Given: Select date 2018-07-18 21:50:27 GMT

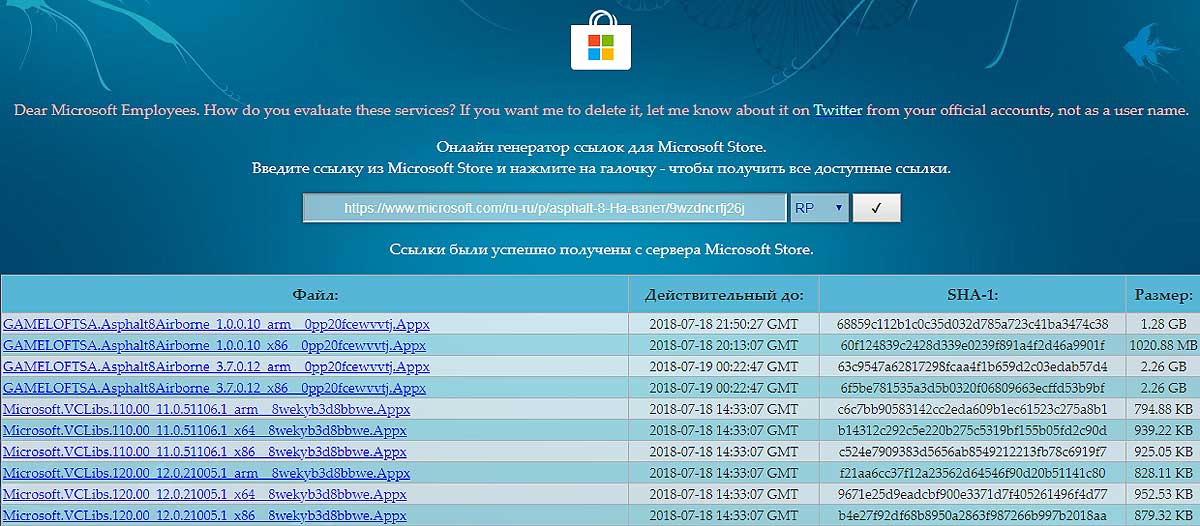Looking at the screenshot, I should (x=724, y=324).
